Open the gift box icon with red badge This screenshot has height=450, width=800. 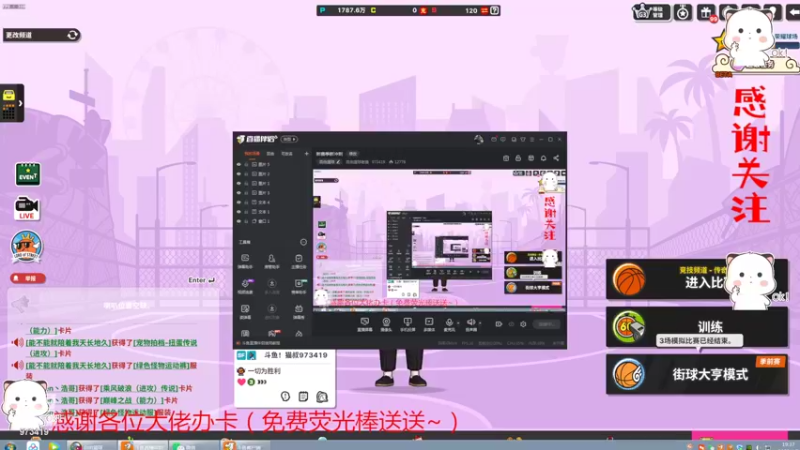pyautogui.click(x=707, y=13)
